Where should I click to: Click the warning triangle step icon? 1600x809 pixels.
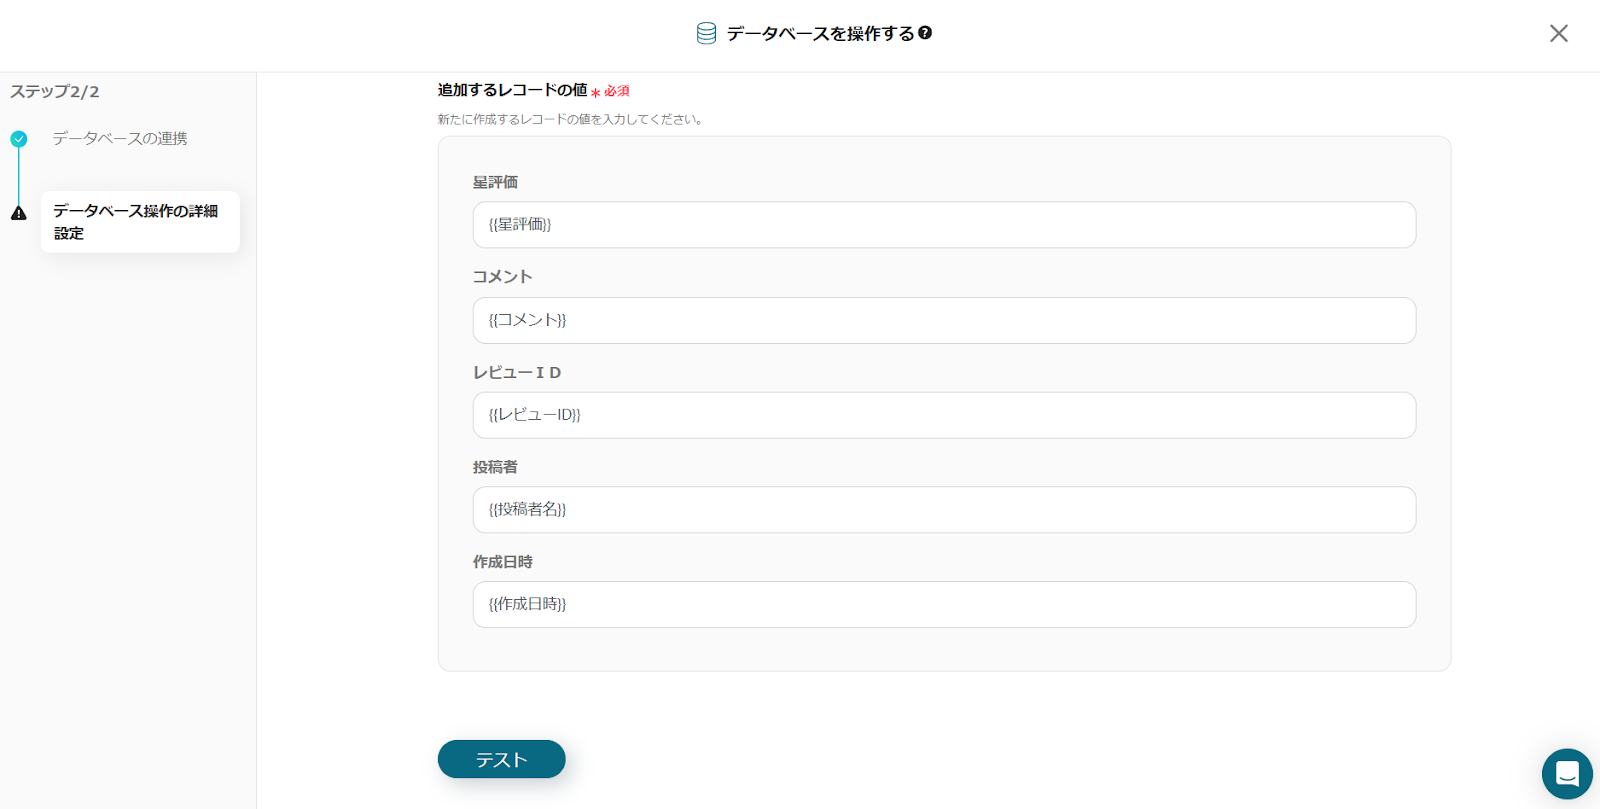click(19, 213)
